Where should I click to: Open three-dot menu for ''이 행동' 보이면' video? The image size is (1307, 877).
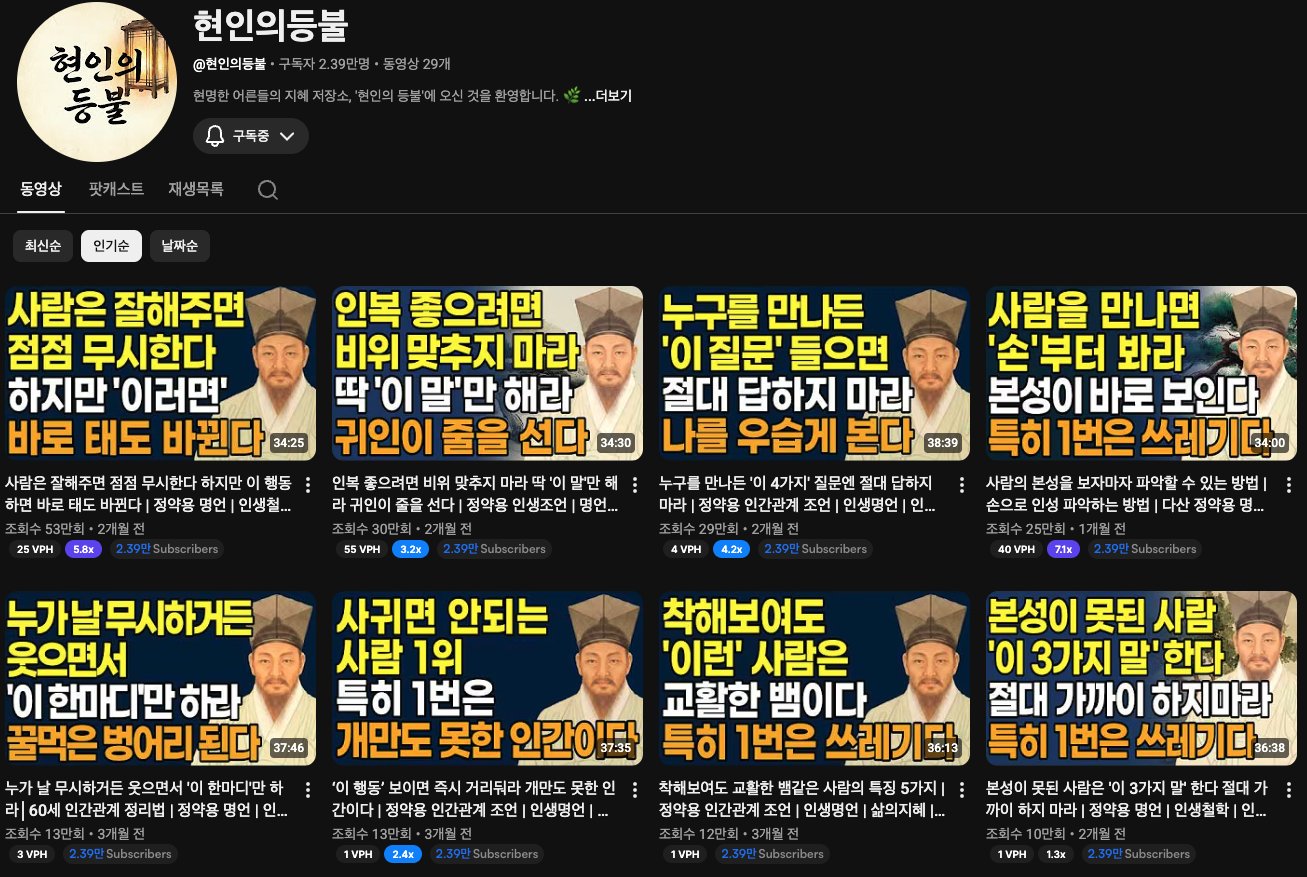tap(635, 791)
